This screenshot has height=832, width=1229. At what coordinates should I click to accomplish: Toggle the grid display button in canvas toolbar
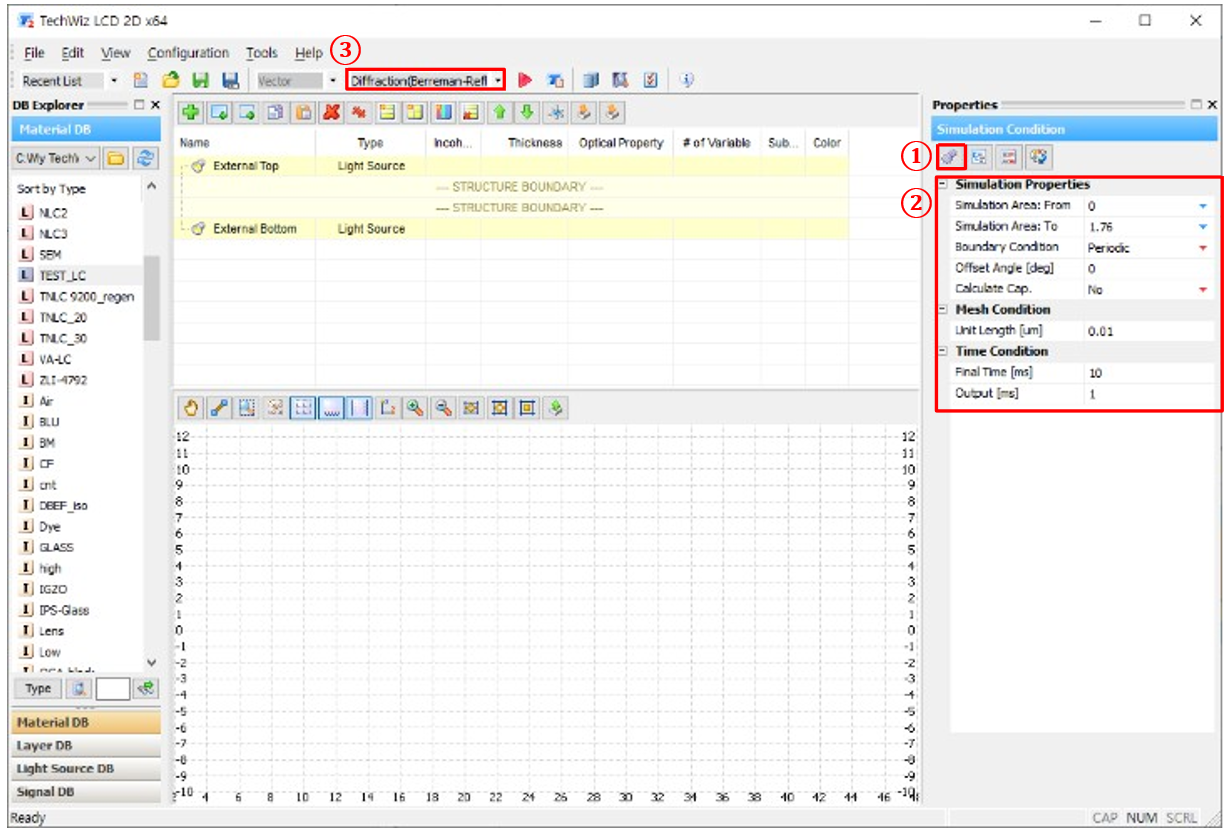tap(303, 408)
